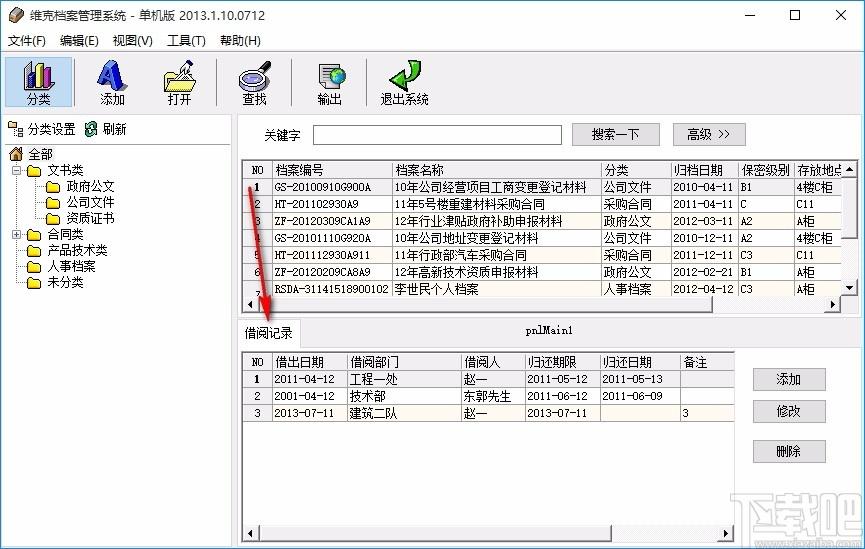Click borrow records horizontal scrollbar right arrow
Screen dimensions: 865x549
click(725, 533)
